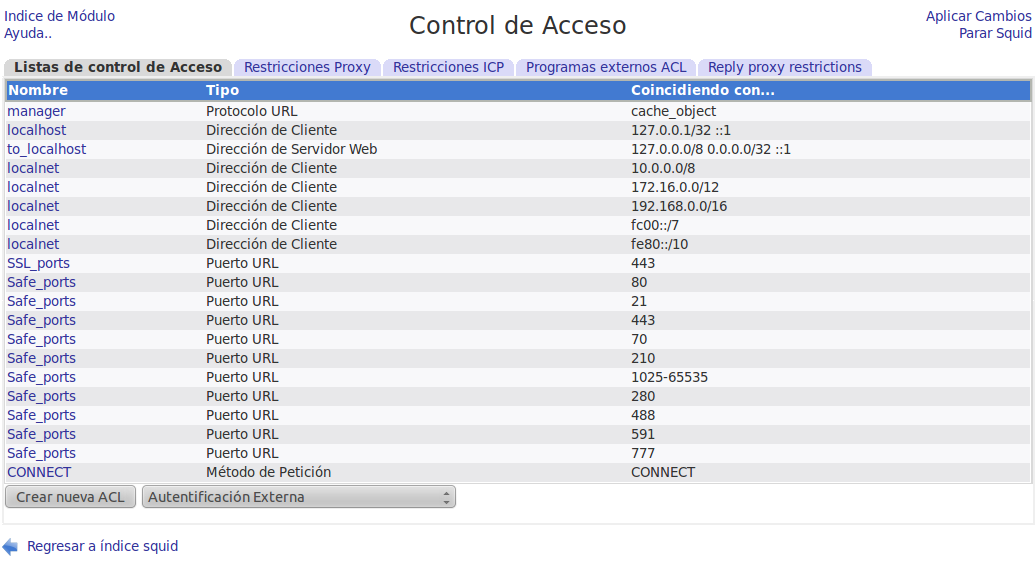The image size is (1036, 564).
Task: Switch to Restricciones Proxy tab
Action: 307,68
